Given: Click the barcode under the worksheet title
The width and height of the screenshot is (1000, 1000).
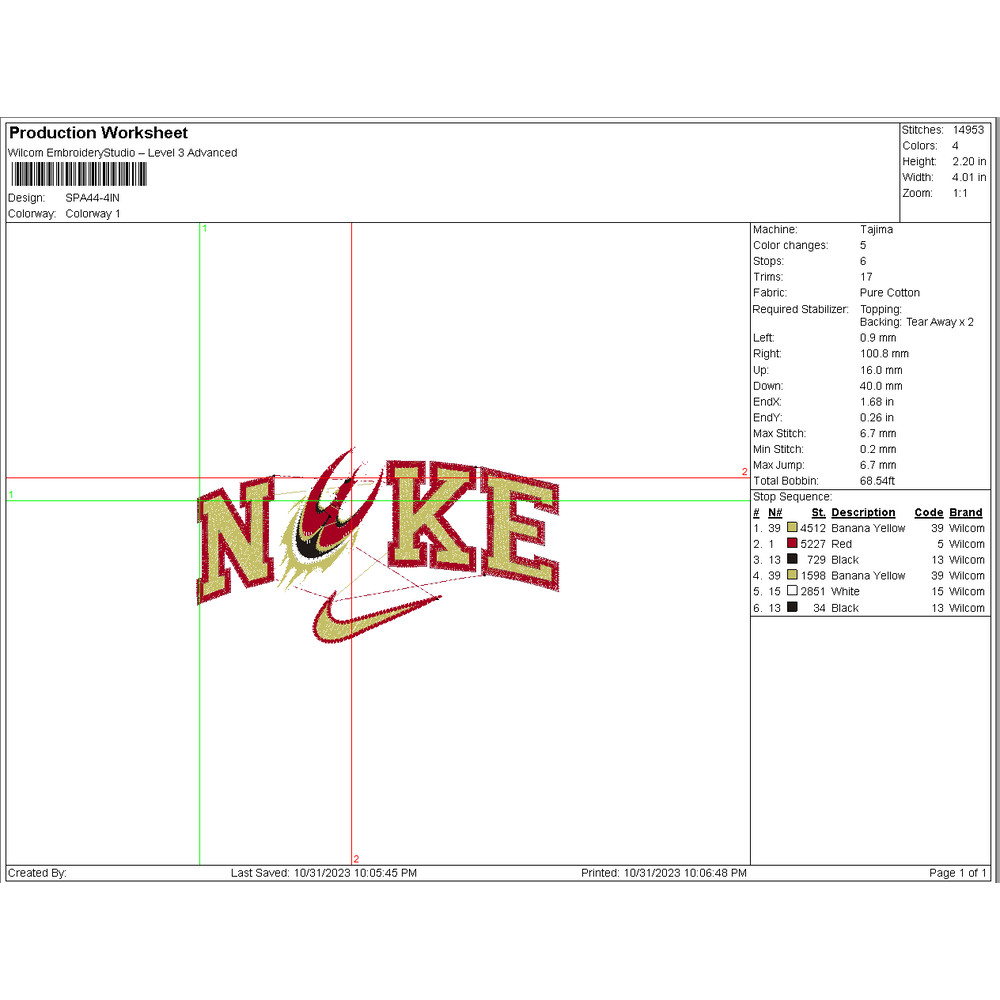Looking at the screenshot, I should tap(78, 175).
